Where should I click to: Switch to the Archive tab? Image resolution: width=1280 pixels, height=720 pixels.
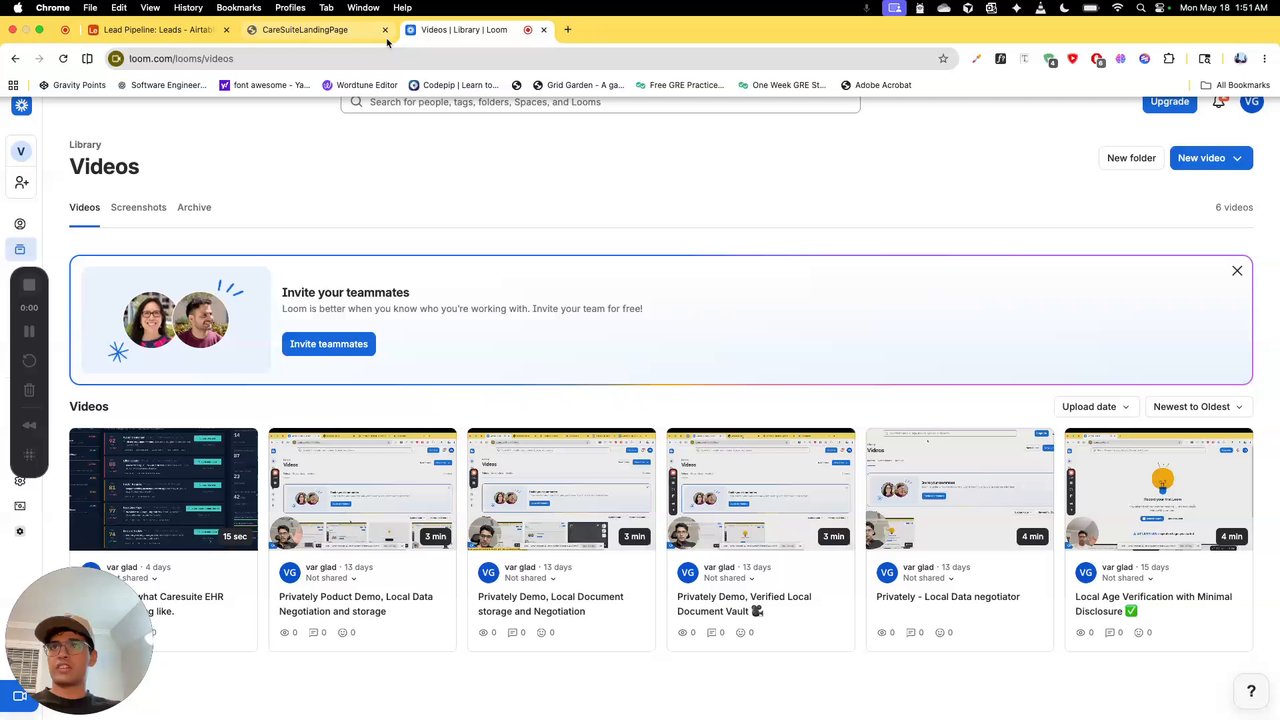pos(194,207)
